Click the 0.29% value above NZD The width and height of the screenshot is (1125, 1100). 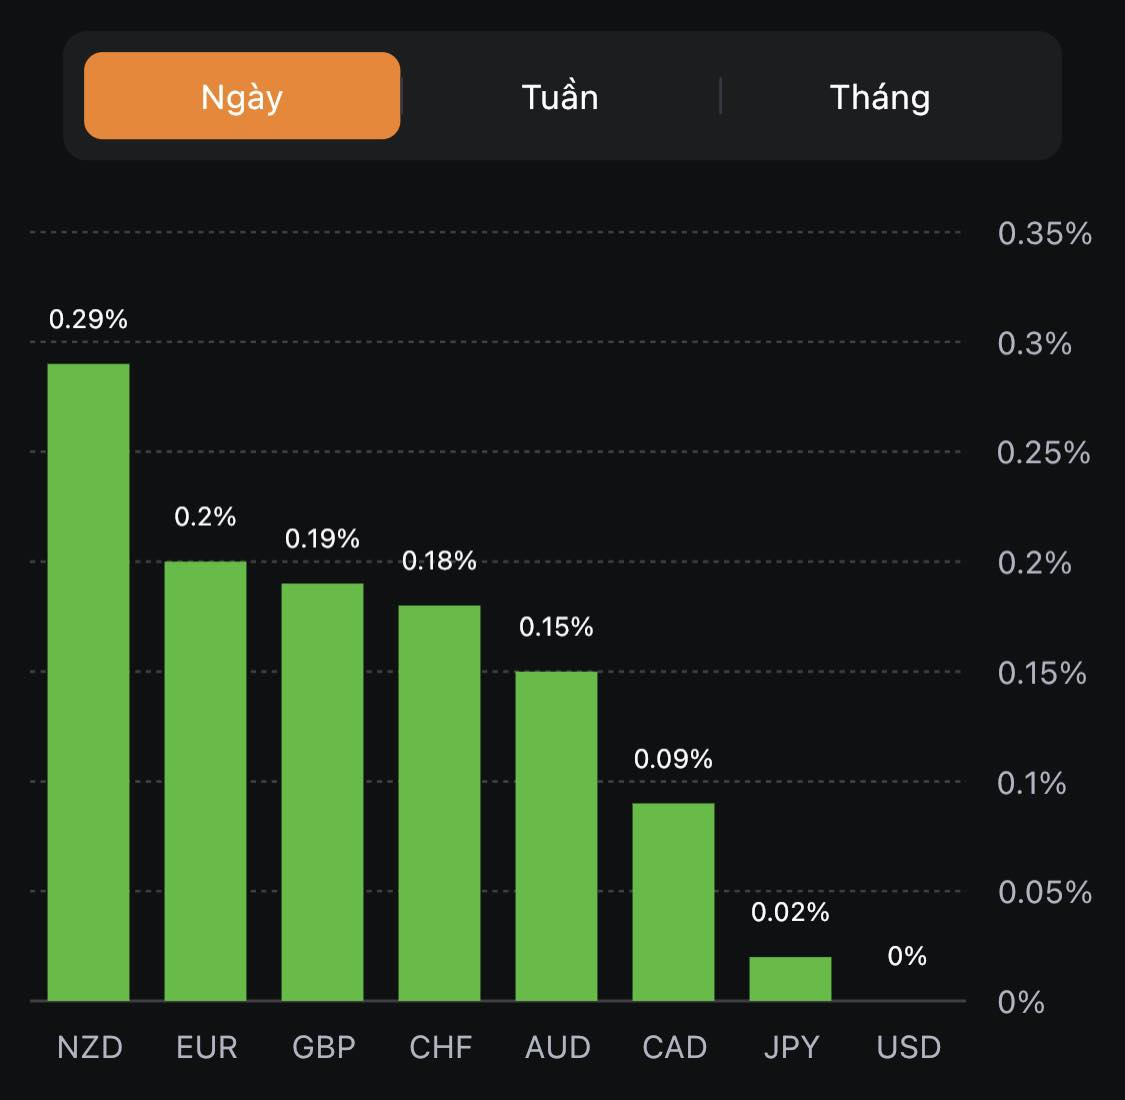point(89,319)
